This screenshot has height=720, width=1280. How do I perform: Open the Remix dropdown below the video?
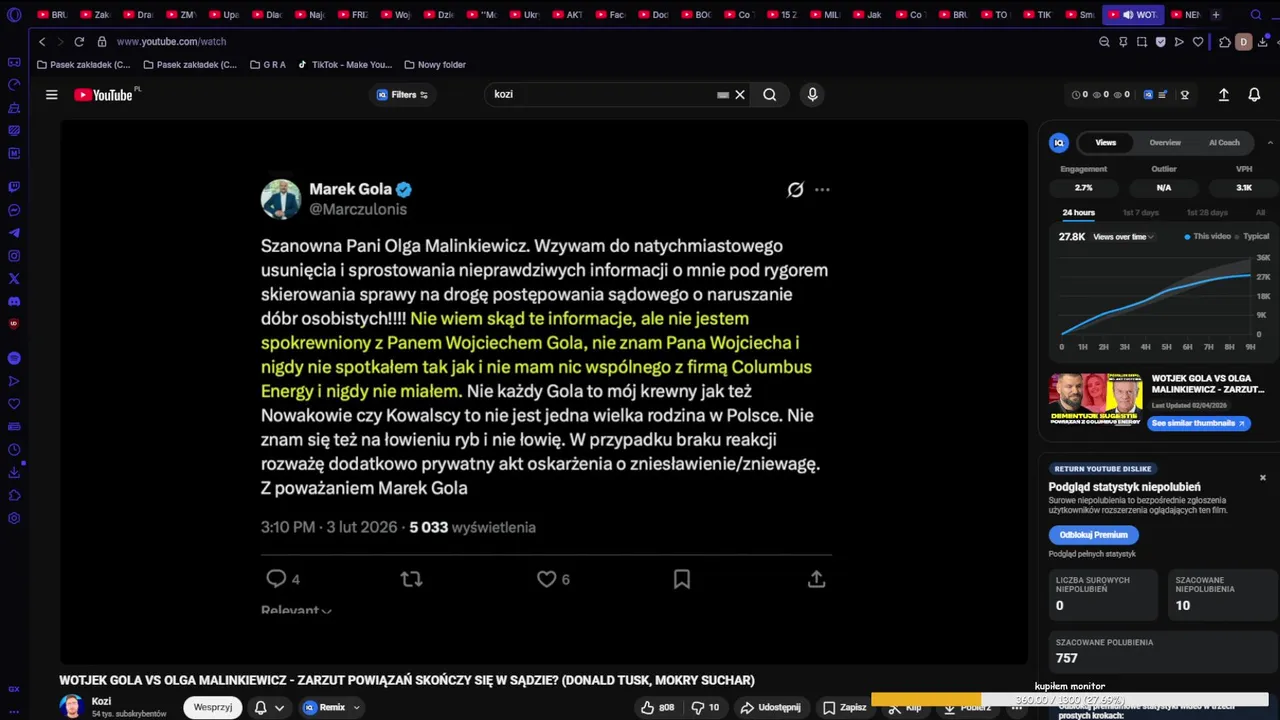coord(332,707)
